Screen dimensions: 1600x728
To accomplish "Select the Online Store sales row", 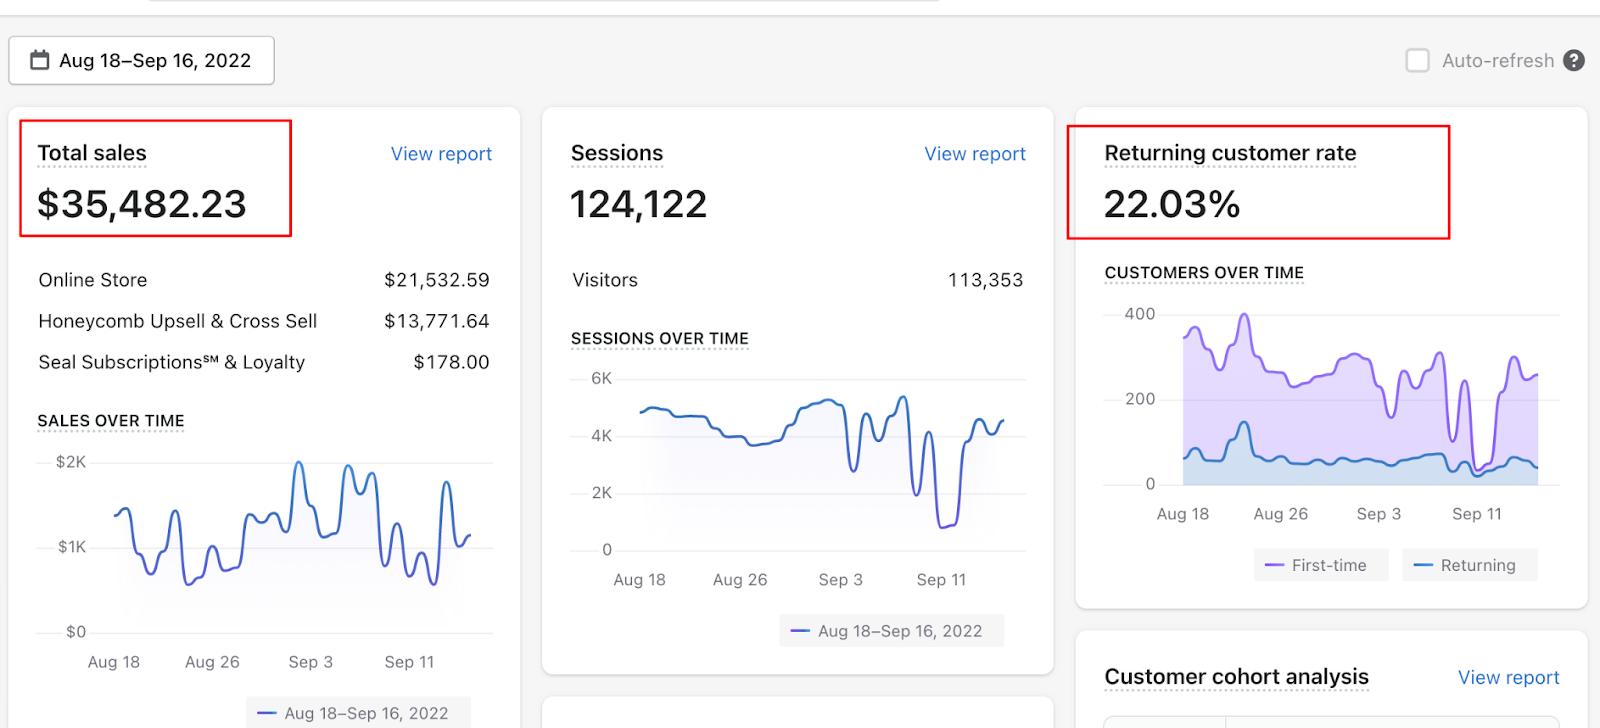I will click(264, 280).
